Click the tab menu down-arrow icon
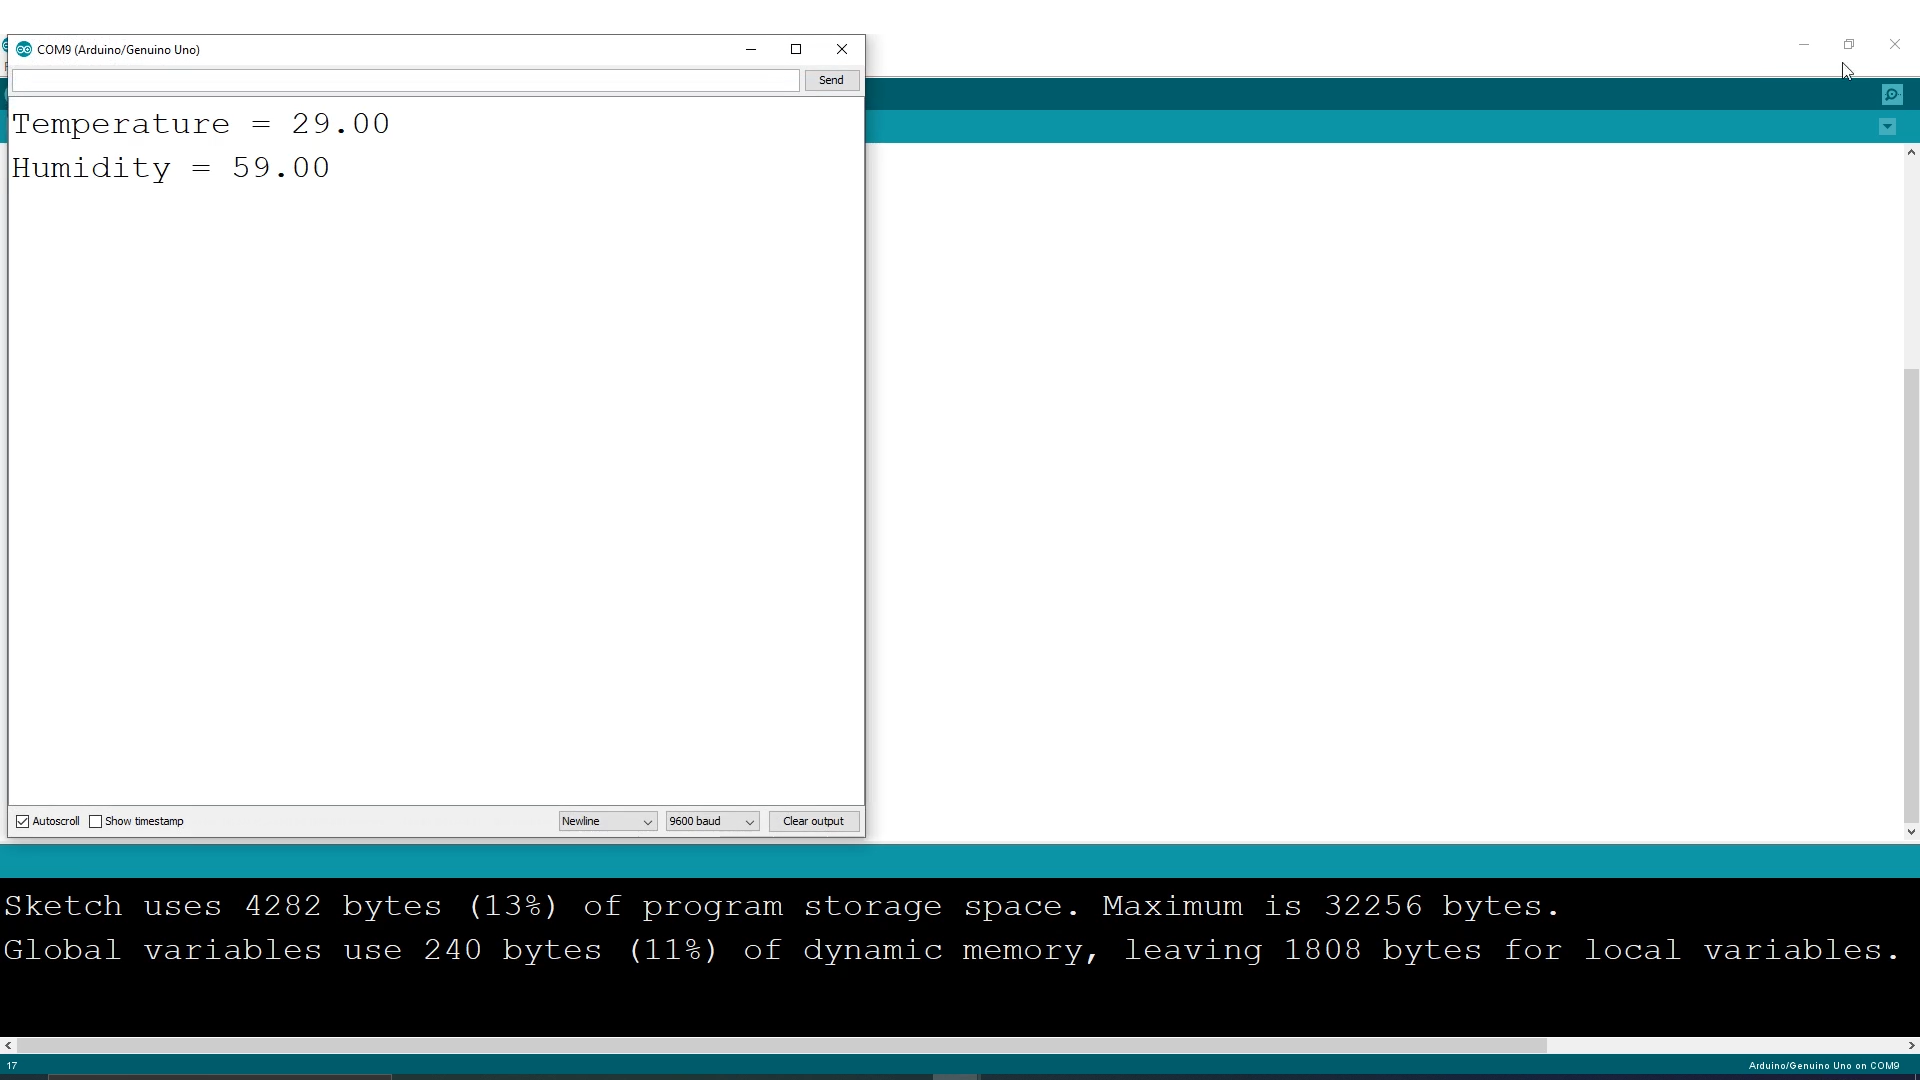This screenshot has height=1080, width=1920. coord(1887,127)
